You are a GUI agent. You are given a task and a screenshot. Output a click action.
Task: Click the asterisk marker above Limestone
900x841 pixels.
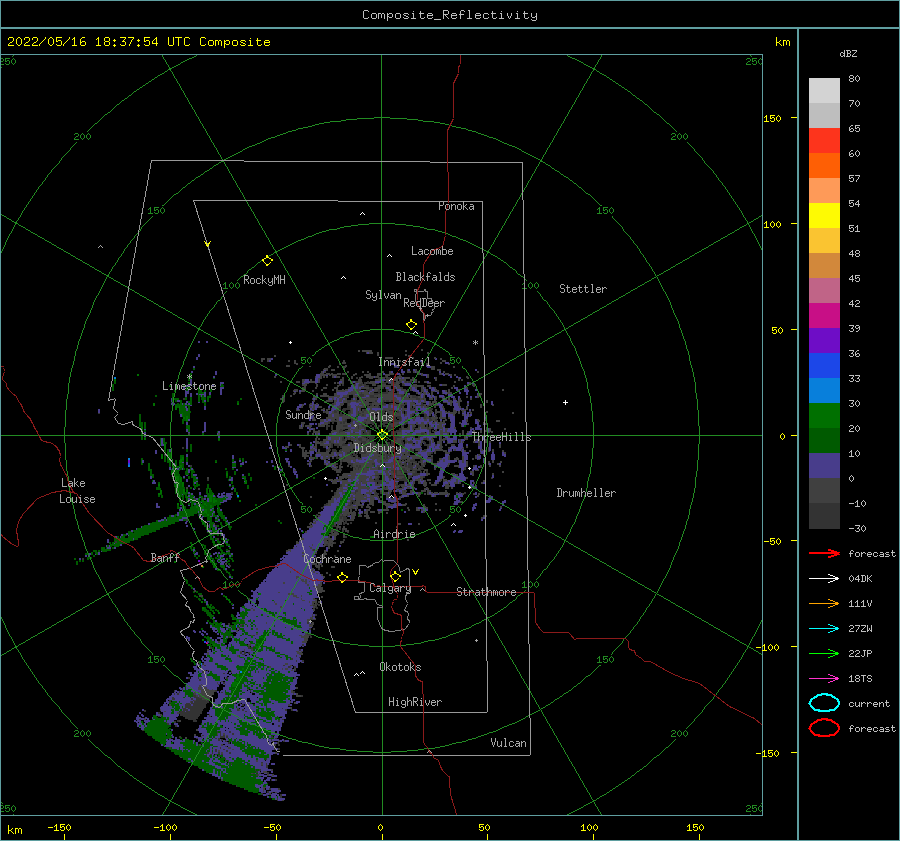click(x=189, y=377)
